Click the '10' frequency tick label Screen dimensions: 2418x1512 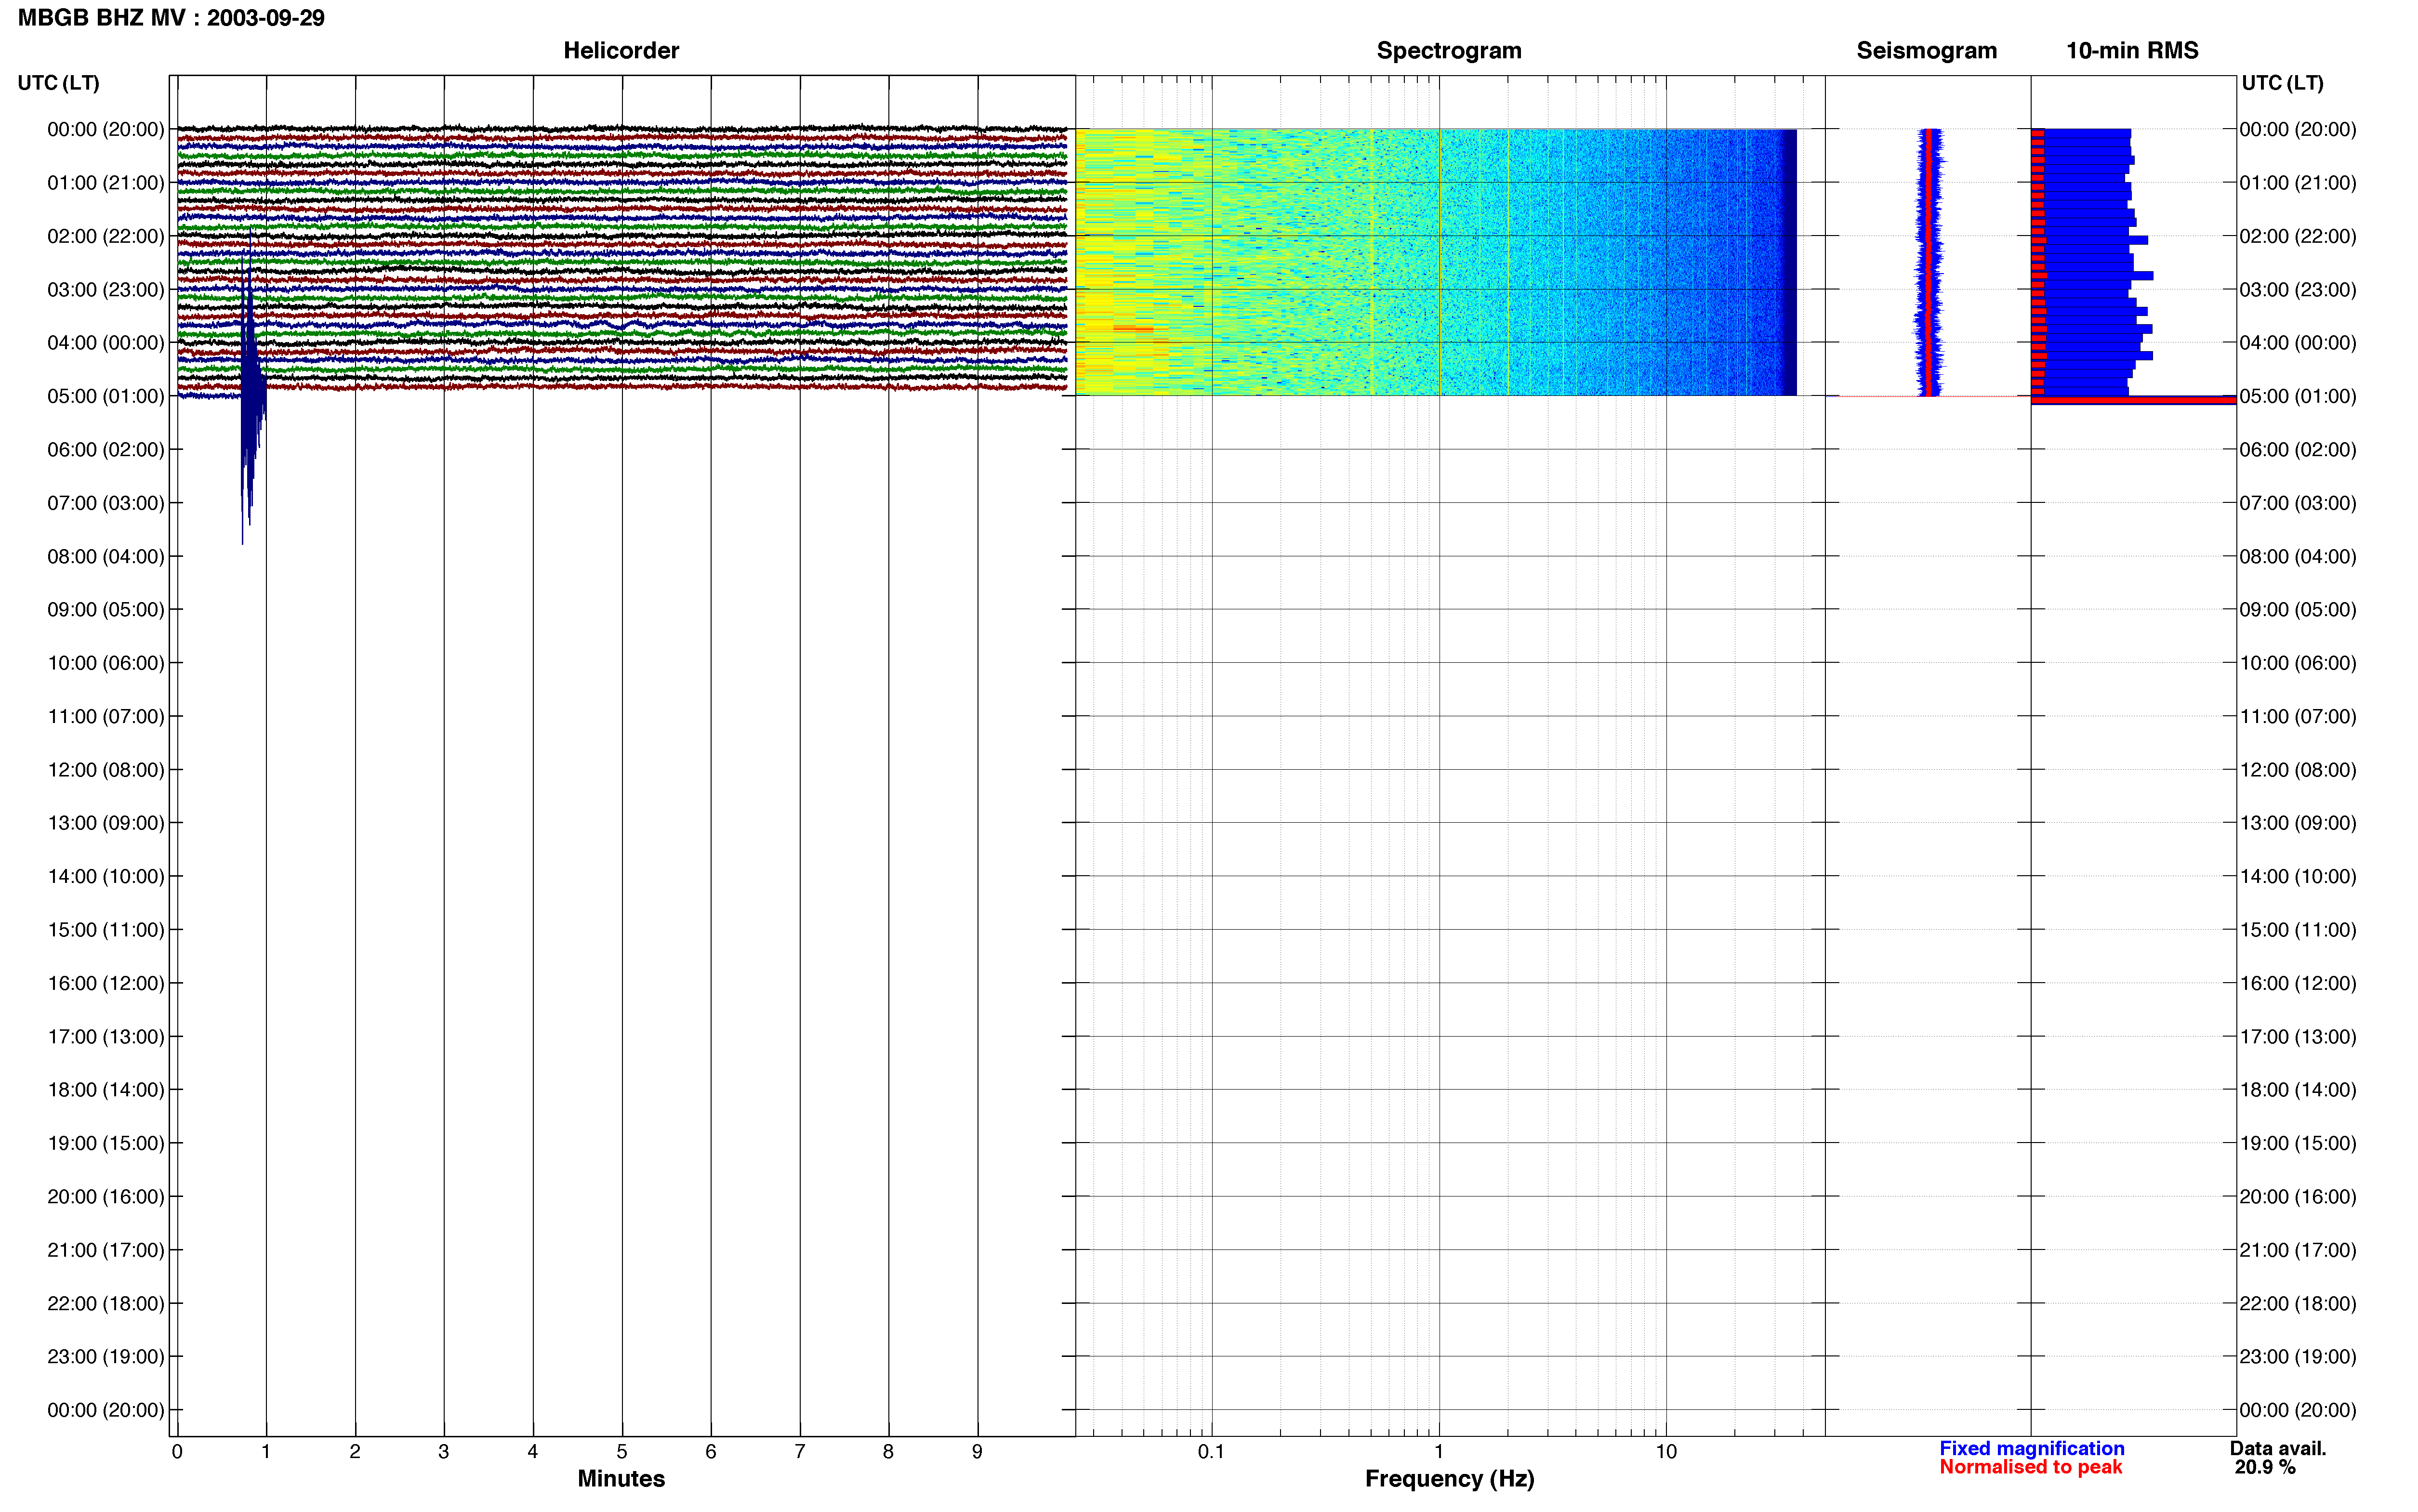[x=1666, y=1451]
